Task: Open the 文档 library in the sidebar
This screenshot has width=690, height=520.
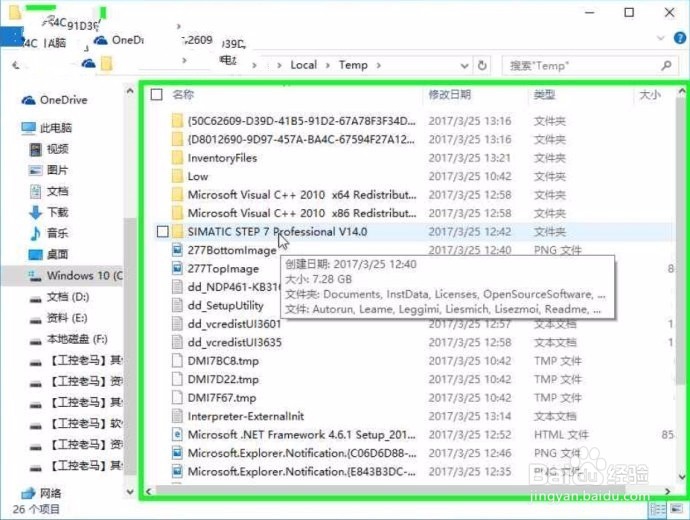Action: [x=48, y=191]
